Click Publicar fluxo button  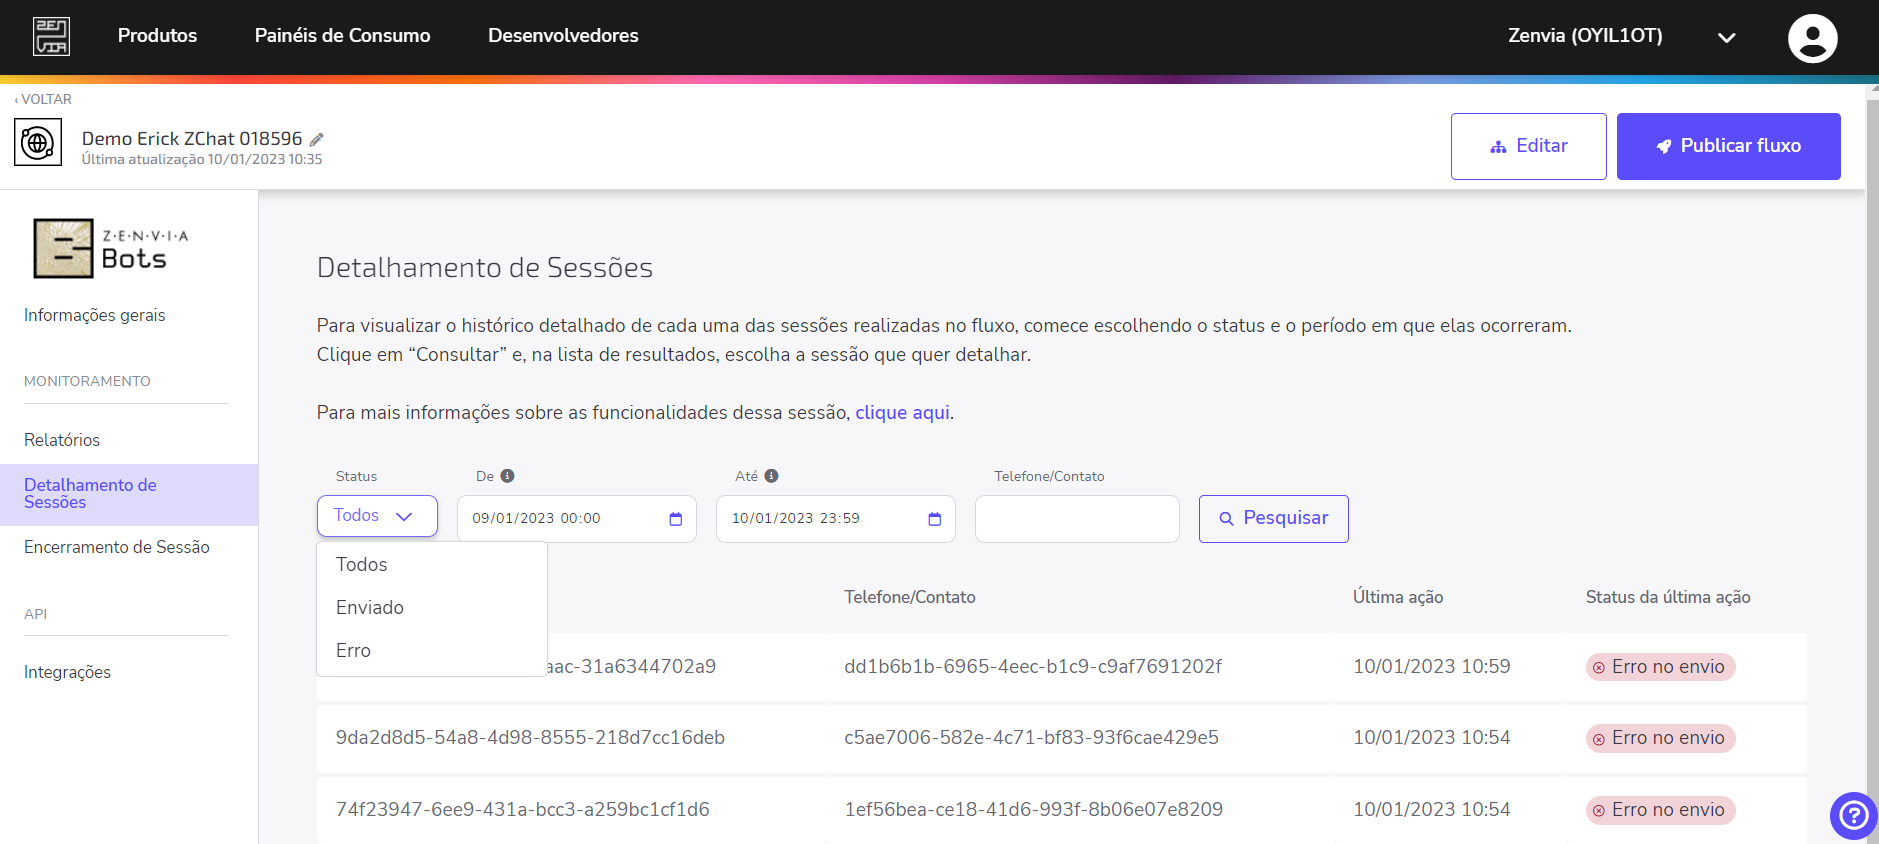click(x=1728, y=146)
